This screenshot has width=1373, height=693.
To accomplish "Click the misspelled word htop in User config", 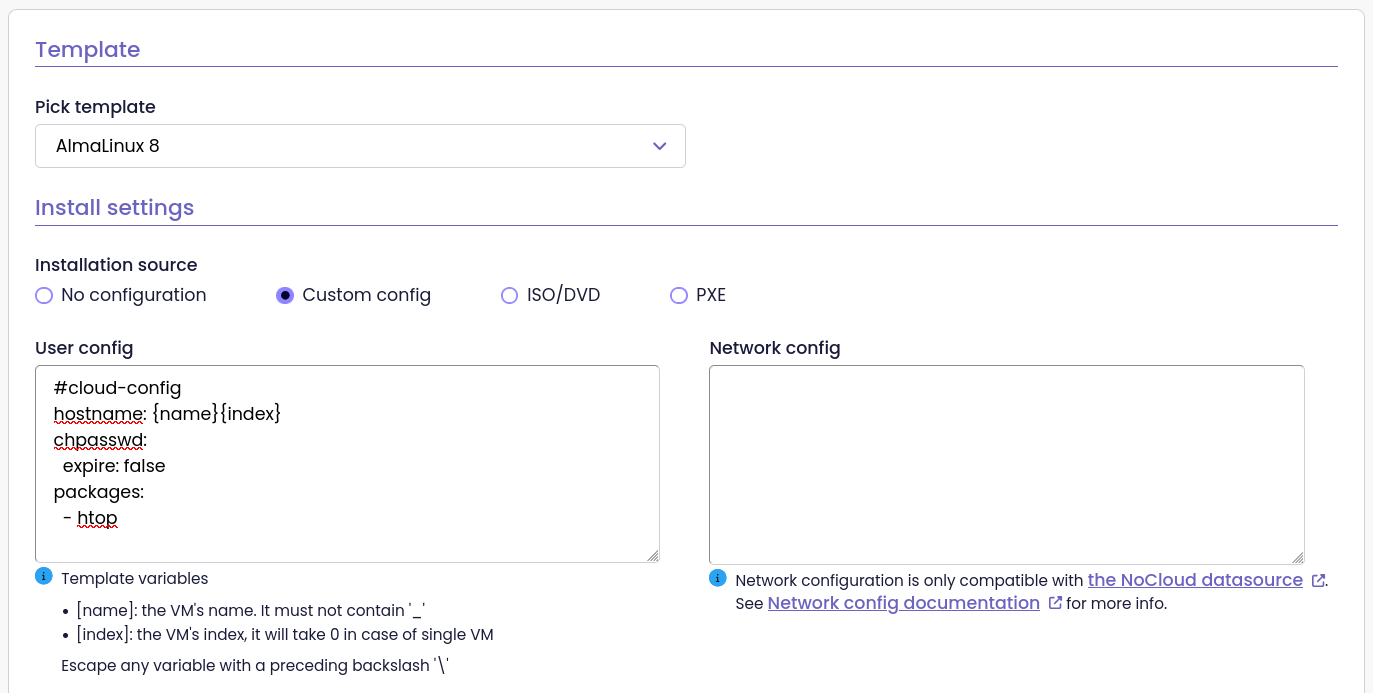I will (x=97, y=518).
